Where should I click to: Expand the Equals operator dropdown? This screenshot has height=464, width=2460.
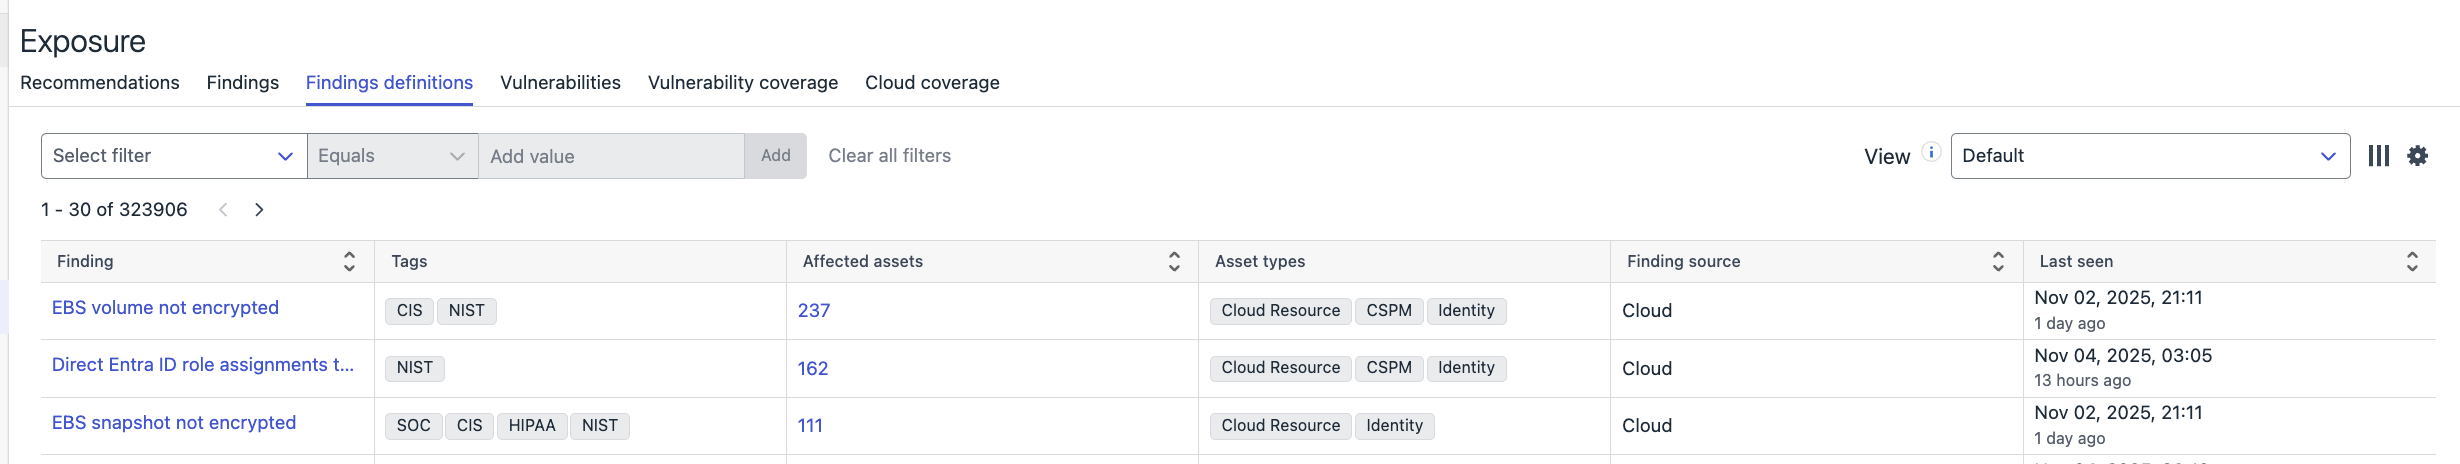point(392,156)
